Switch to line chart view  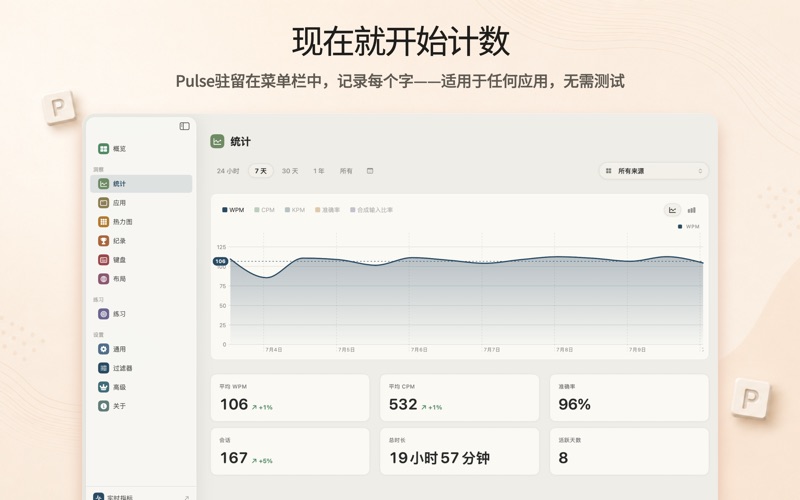tap(672, 210)
